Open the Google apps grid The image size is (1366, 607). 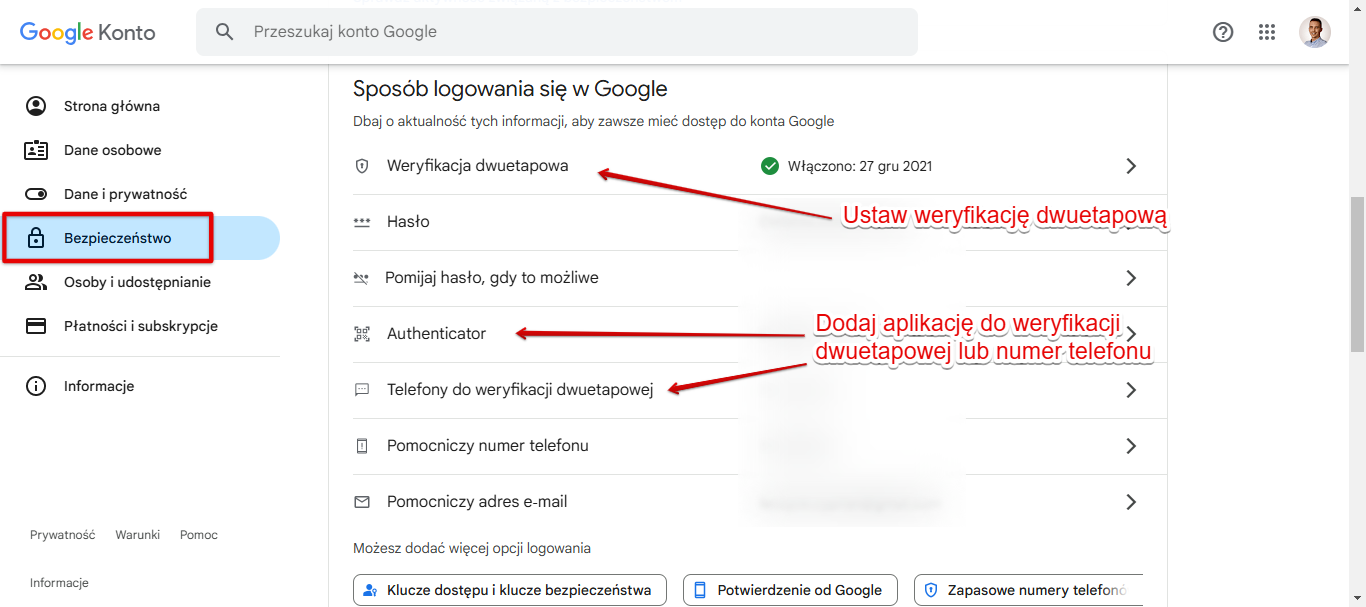point(1267,32)
